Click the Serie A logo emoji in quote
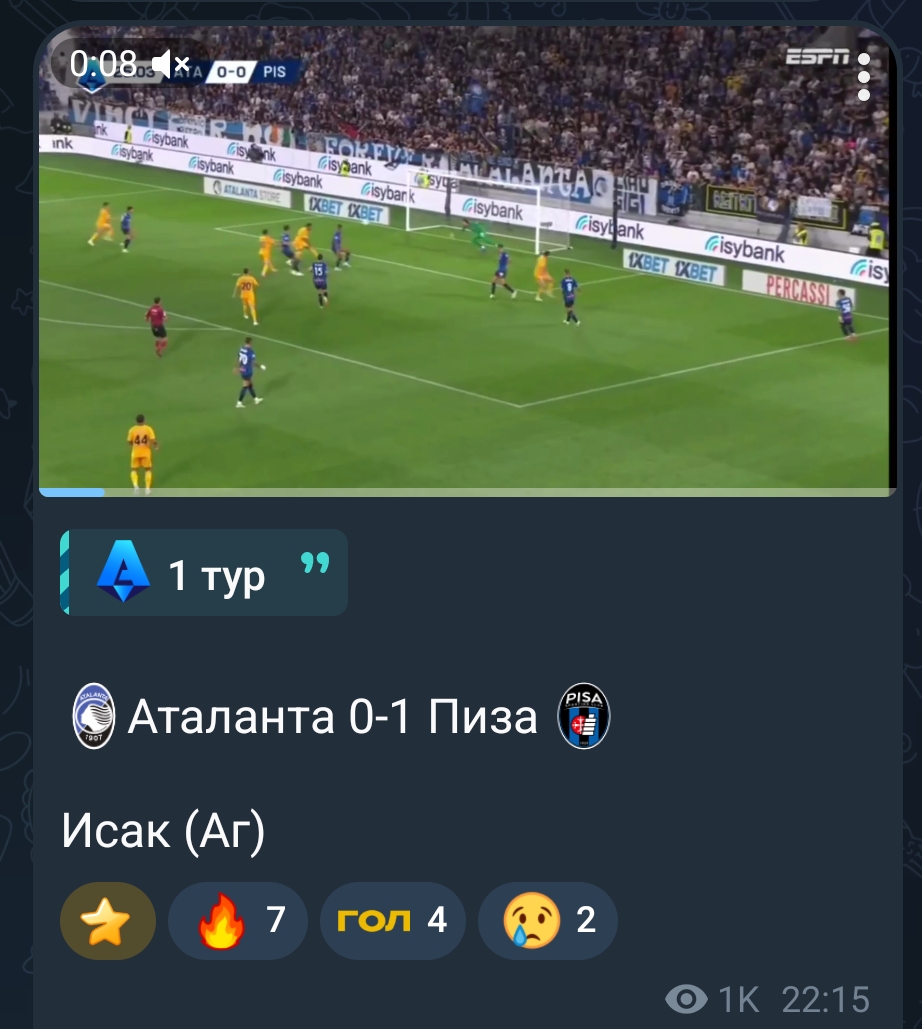Image resolution: width=922 pixels, height=1029 pixels. pyautogui.click(x=123, y=572)
